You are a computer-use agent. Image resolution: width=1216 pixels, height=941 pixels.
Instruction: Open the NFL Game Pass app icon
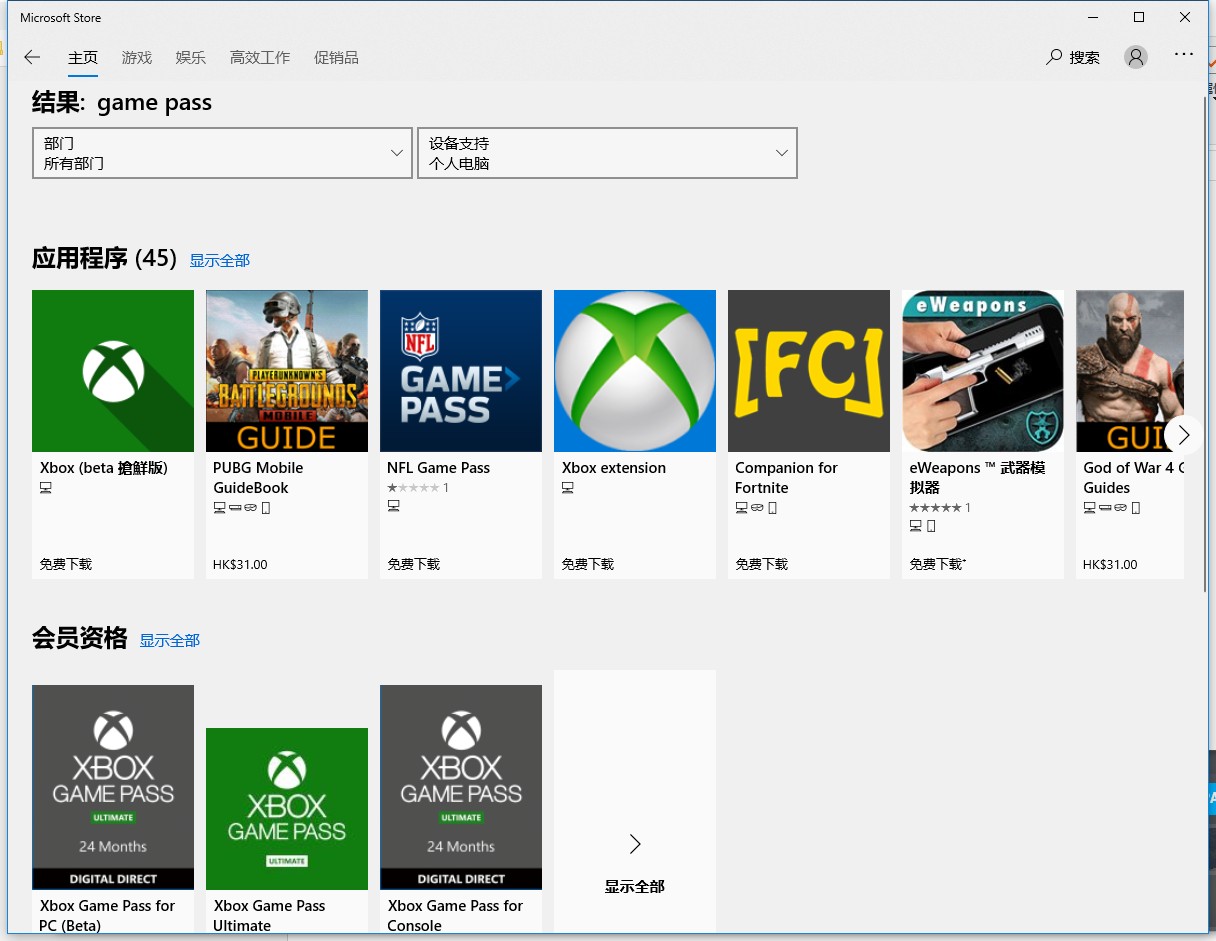461,371
